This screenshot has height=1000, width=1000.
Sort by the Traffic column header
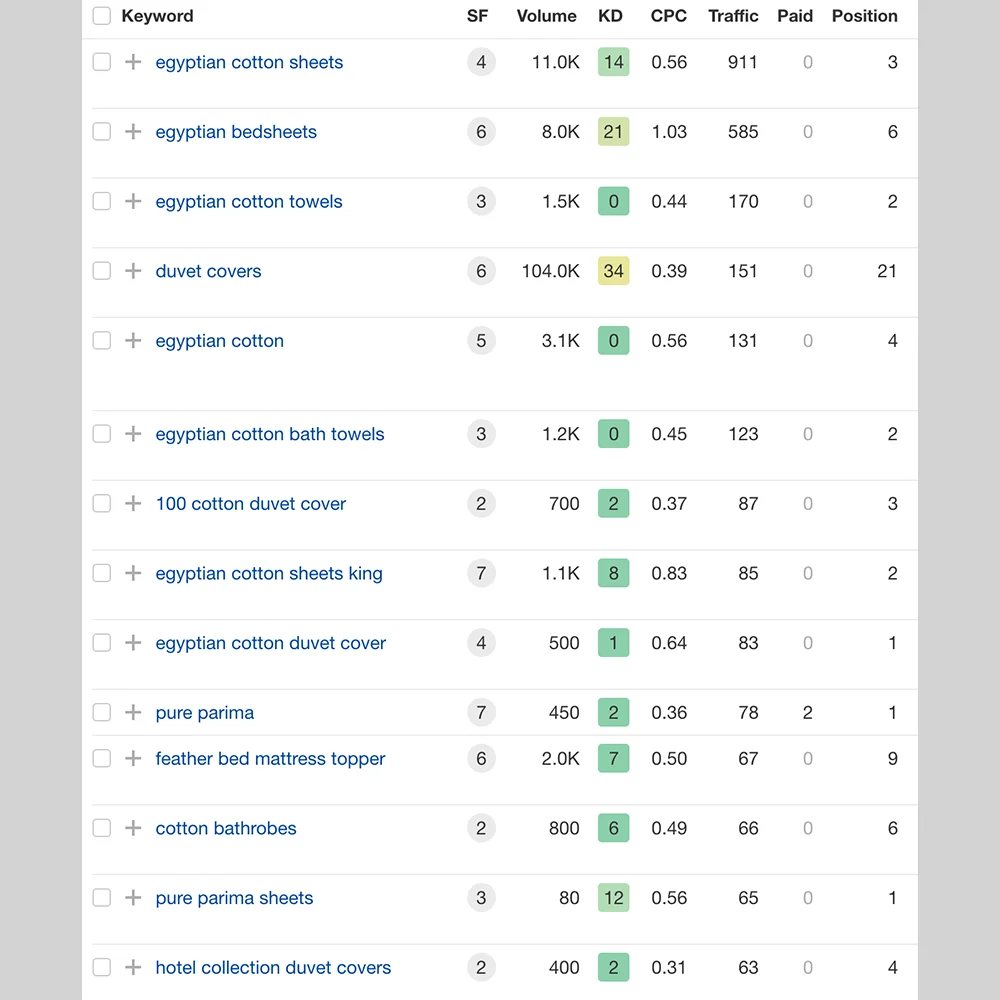click(734, 16)
